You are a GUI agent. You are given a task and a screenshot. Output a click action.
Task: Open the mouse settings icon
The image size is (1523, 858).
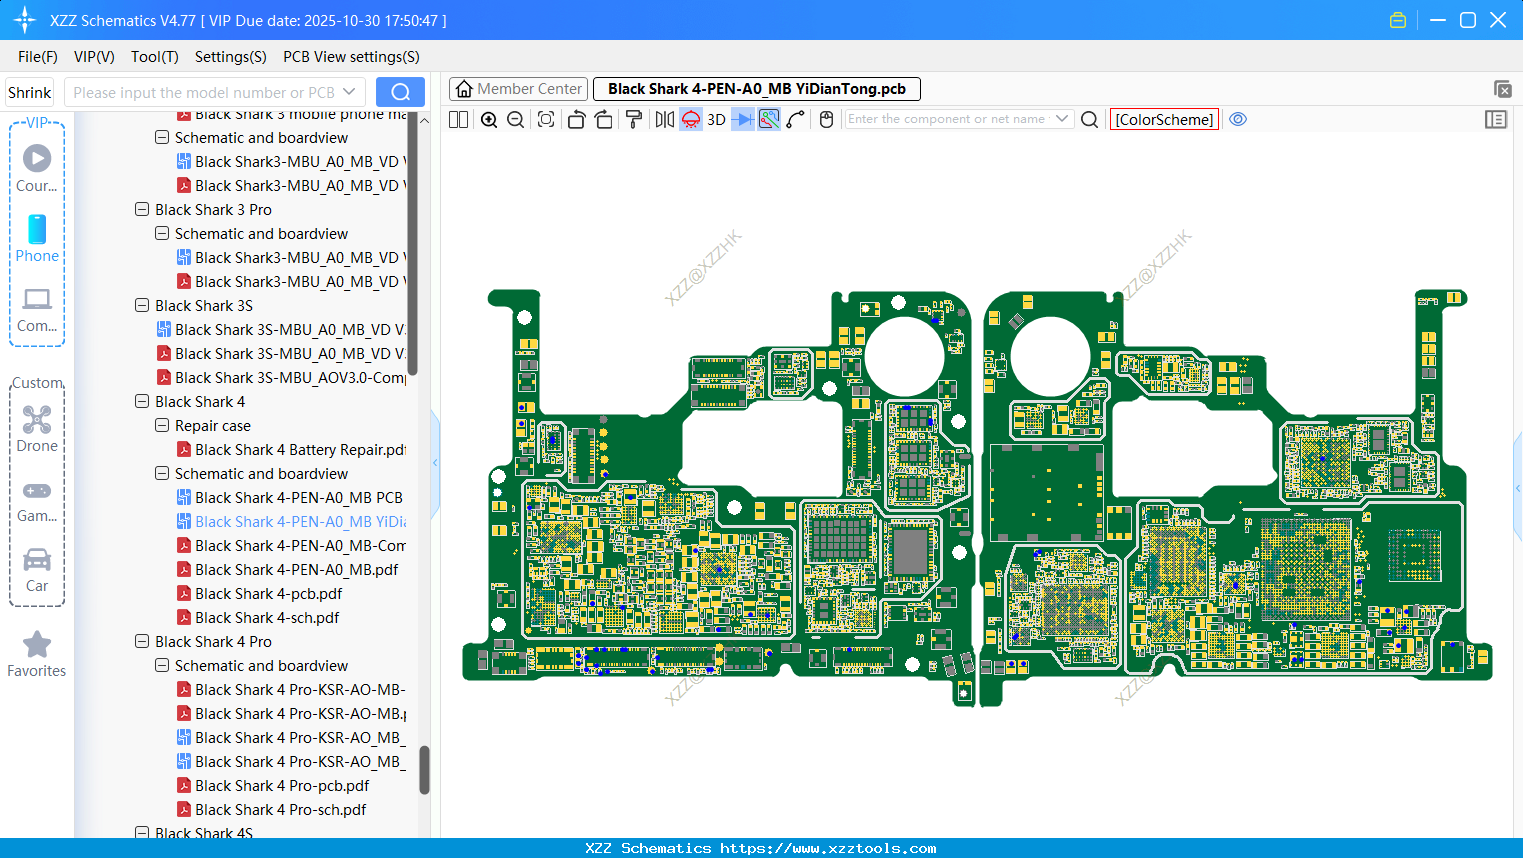[825, 119]
